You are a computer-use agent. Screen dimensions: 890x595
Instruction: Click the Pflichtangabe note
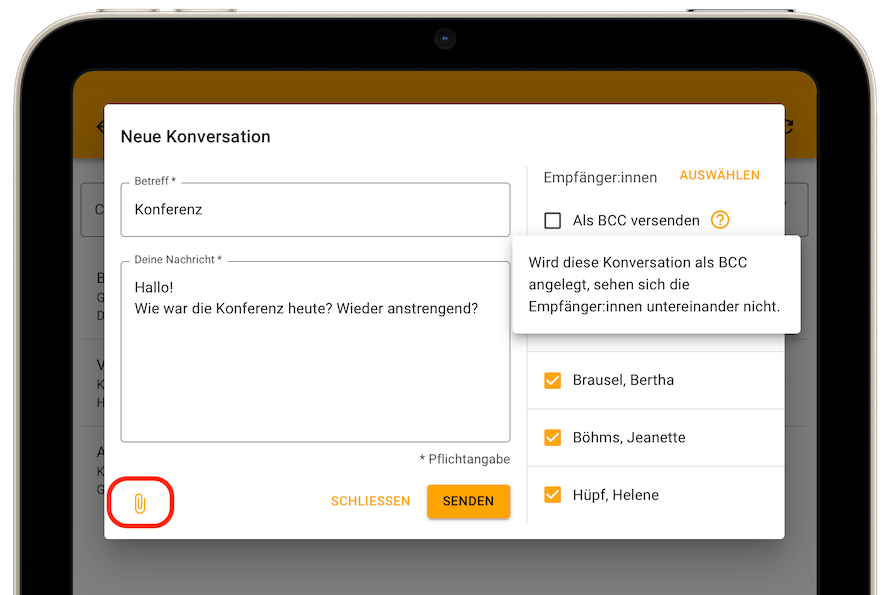click(x=464, y=459)
